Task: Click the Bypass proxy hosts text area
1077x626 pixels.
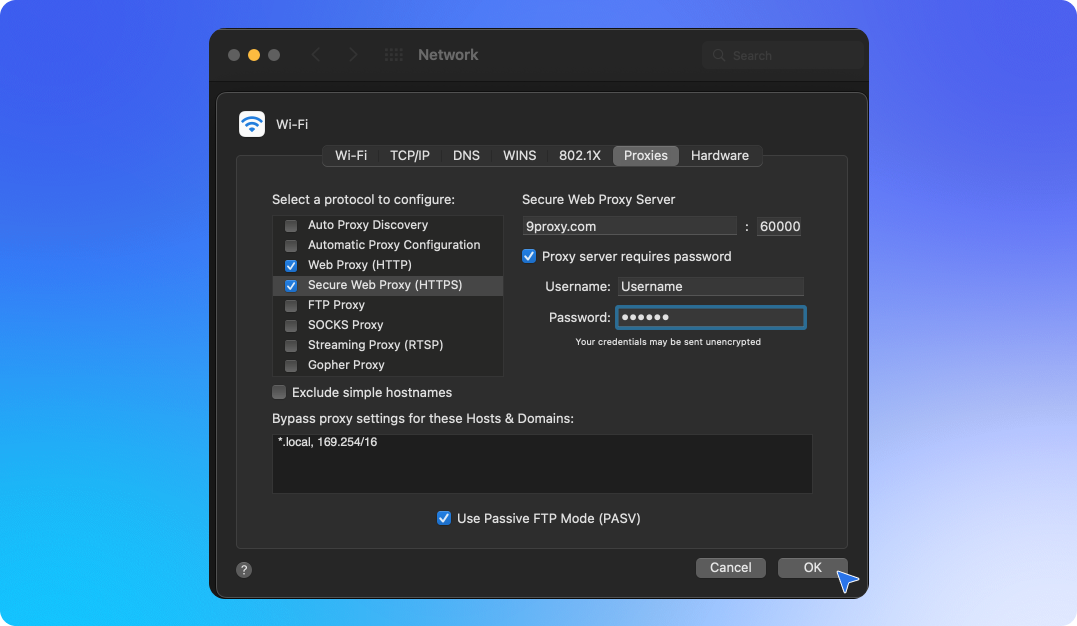Action: 542,464
